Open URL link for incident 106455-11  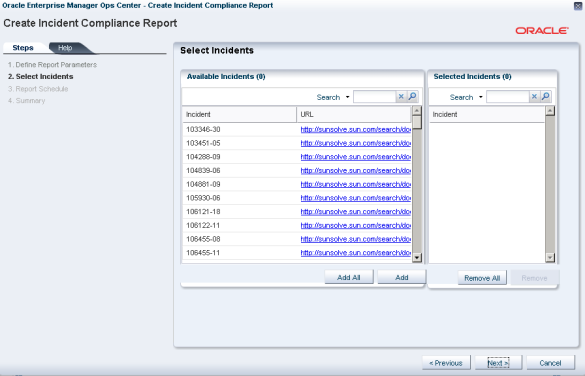click(356, 253)
